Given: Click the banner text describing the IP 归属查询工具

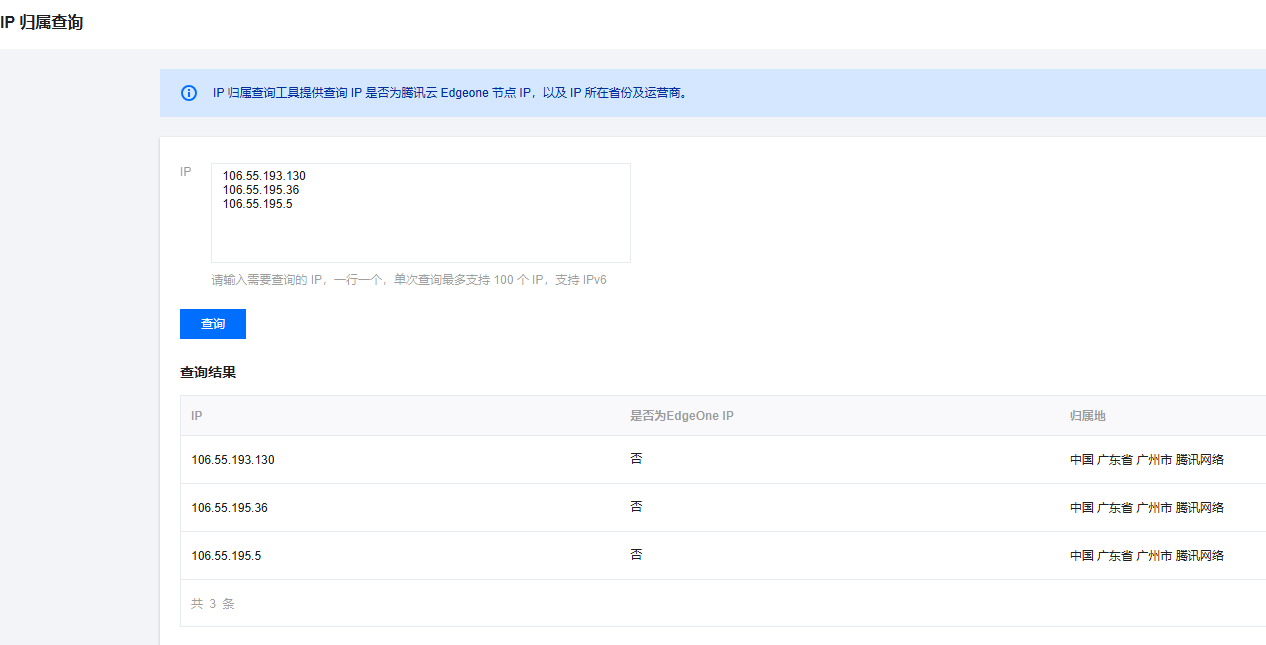Looking at the screenshot, I should coord(450,93).
